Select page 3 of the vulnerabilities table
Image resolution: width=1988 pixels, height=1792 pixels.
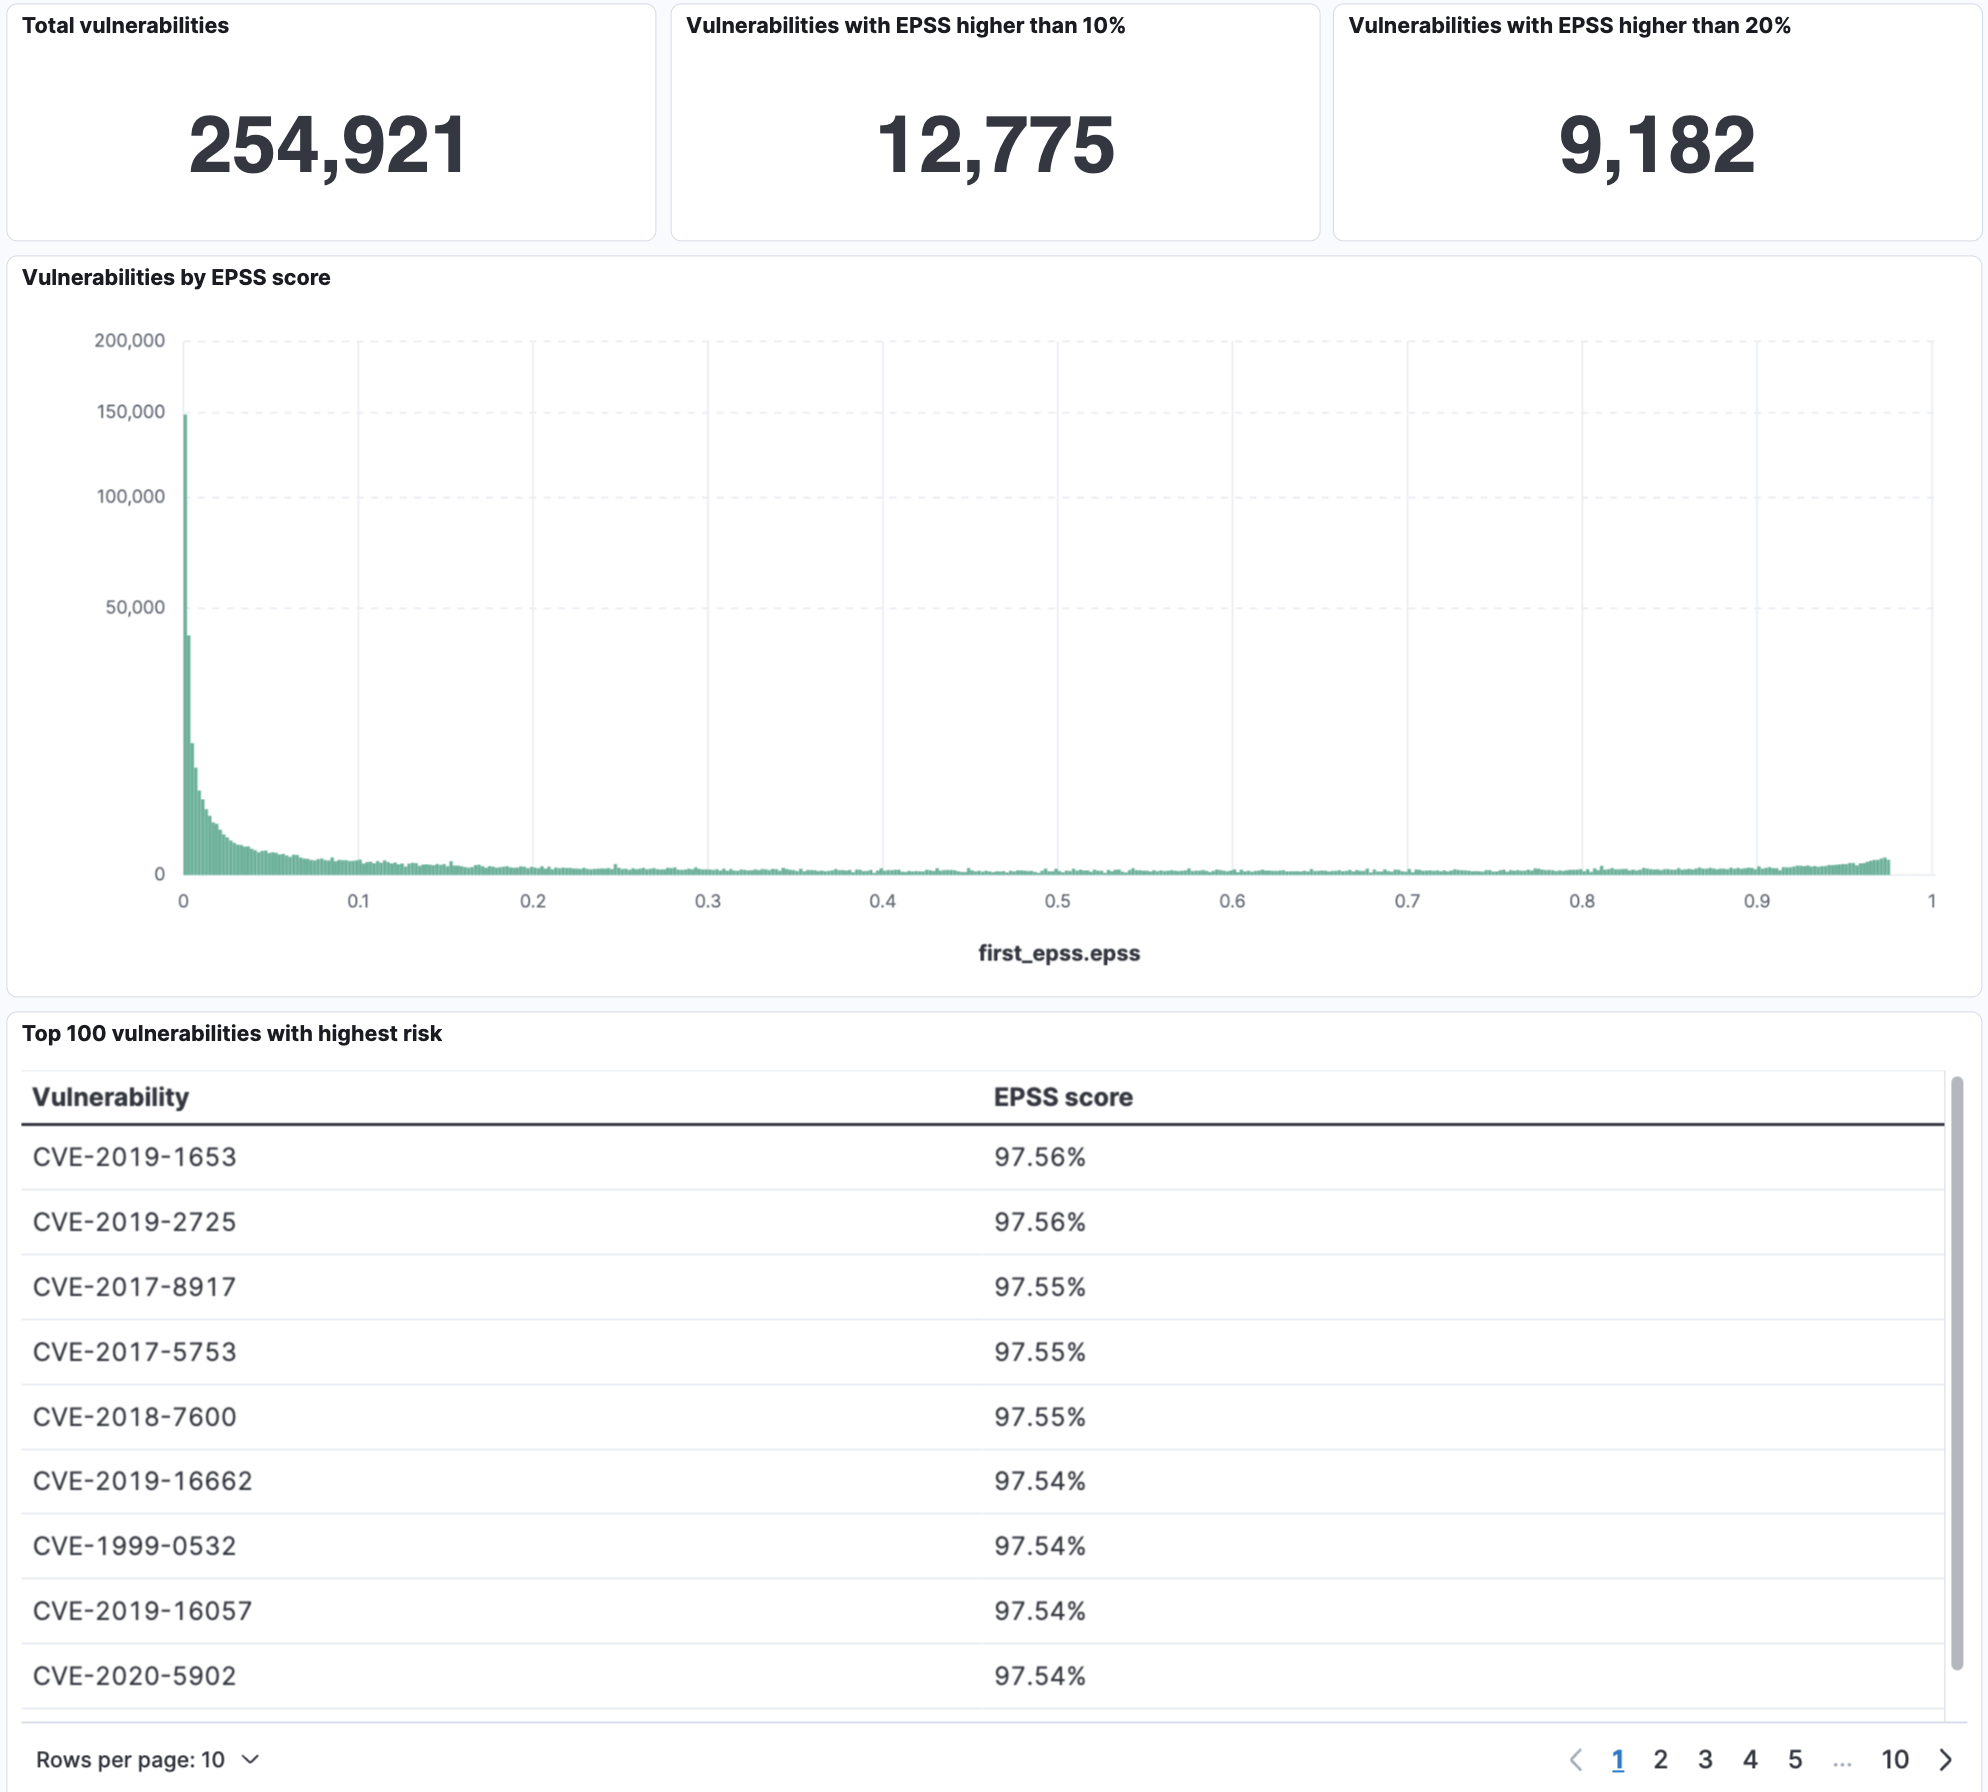[x=1707, y=1760]
